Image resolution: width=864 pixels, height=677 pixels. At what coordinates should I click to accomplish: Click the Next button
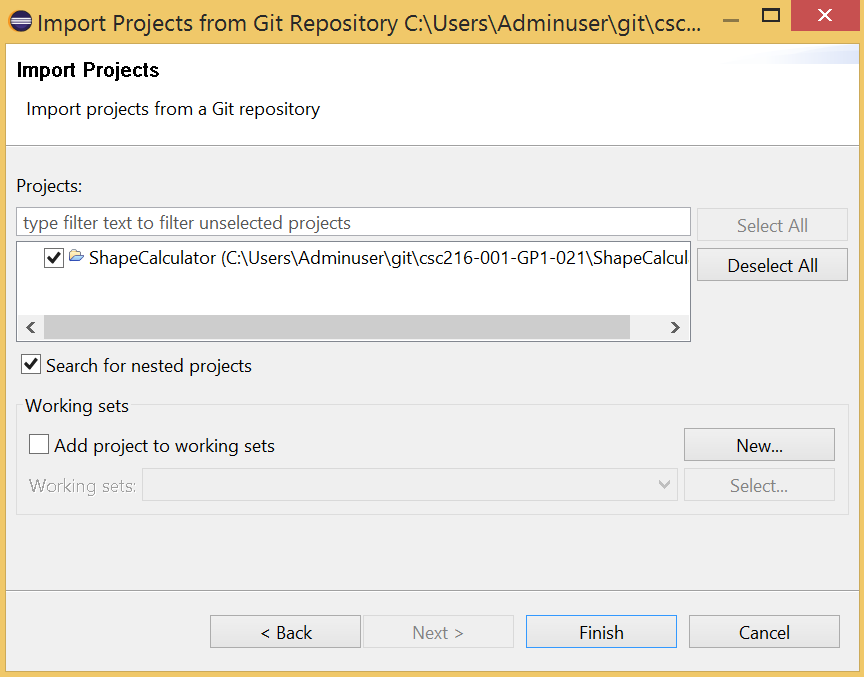[438, 632]
